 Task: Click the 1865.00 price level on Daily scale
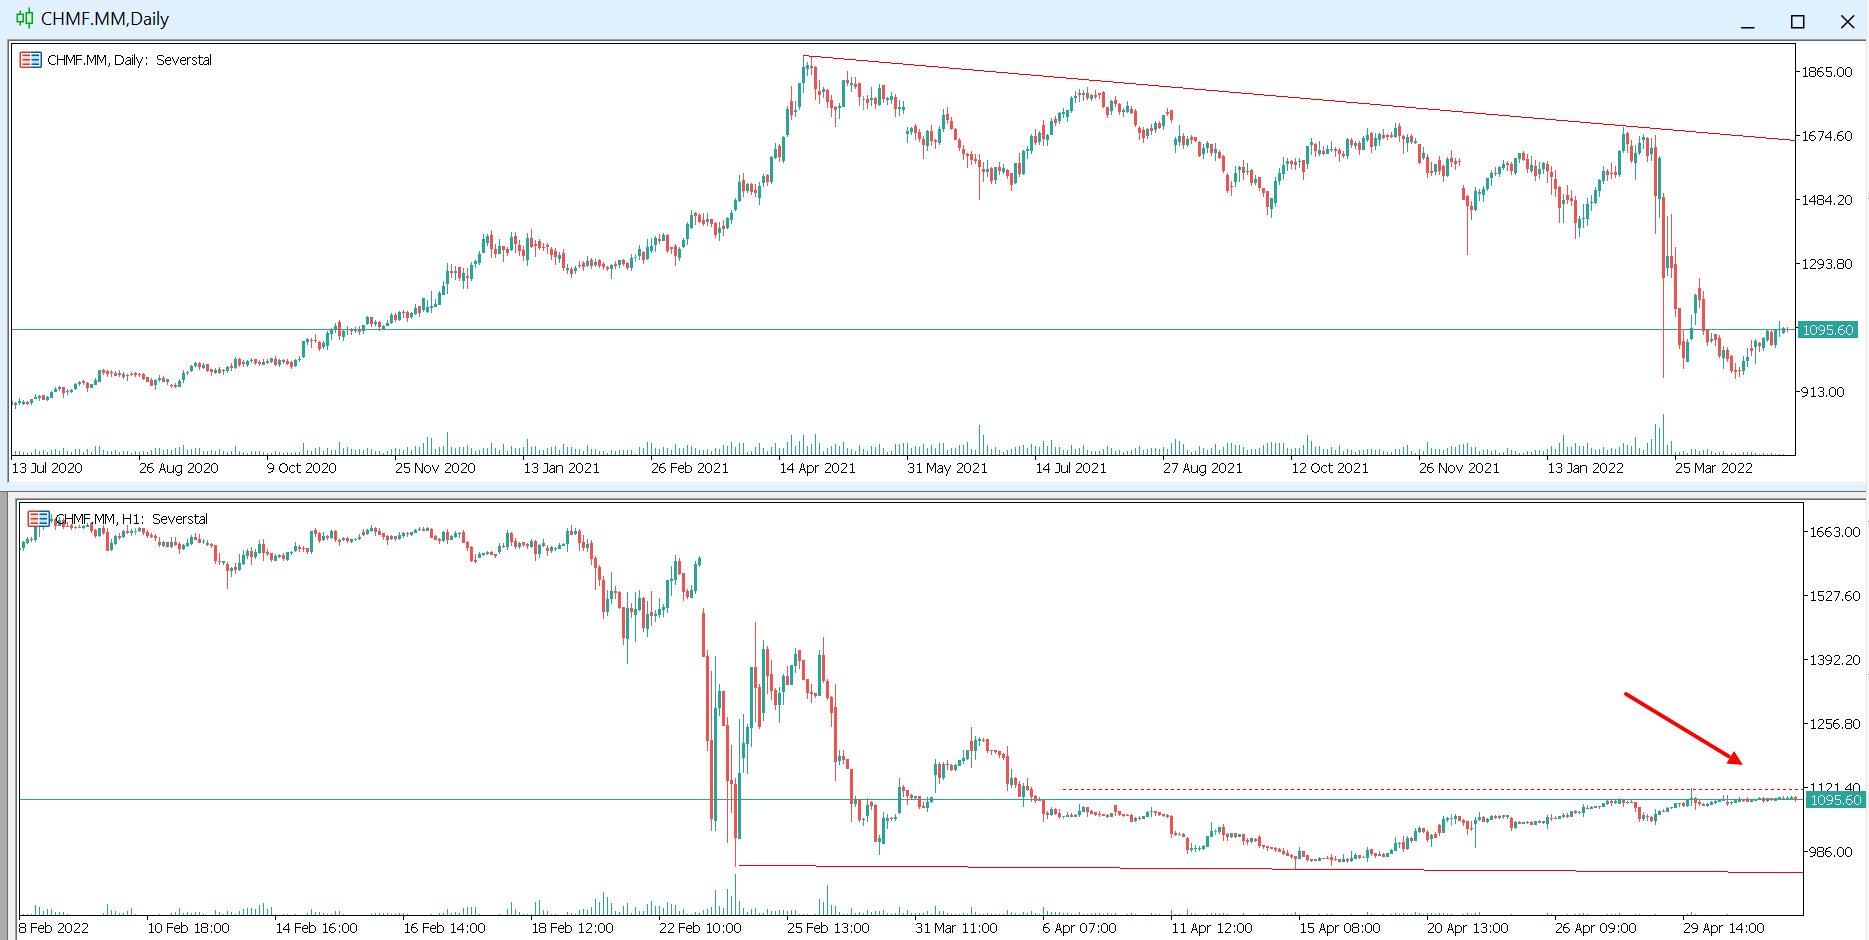point(1827,72)
